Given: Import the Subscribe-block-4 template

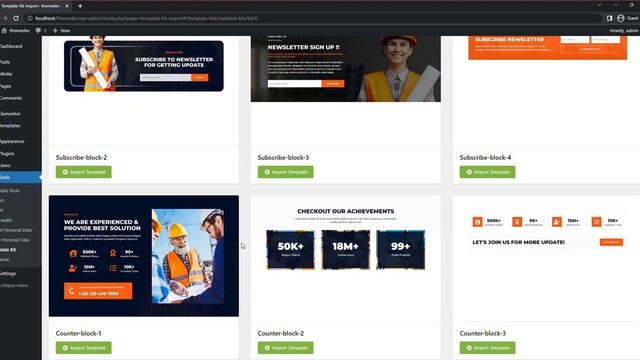Looking at the screenshot, I should (x=487, y=172).
